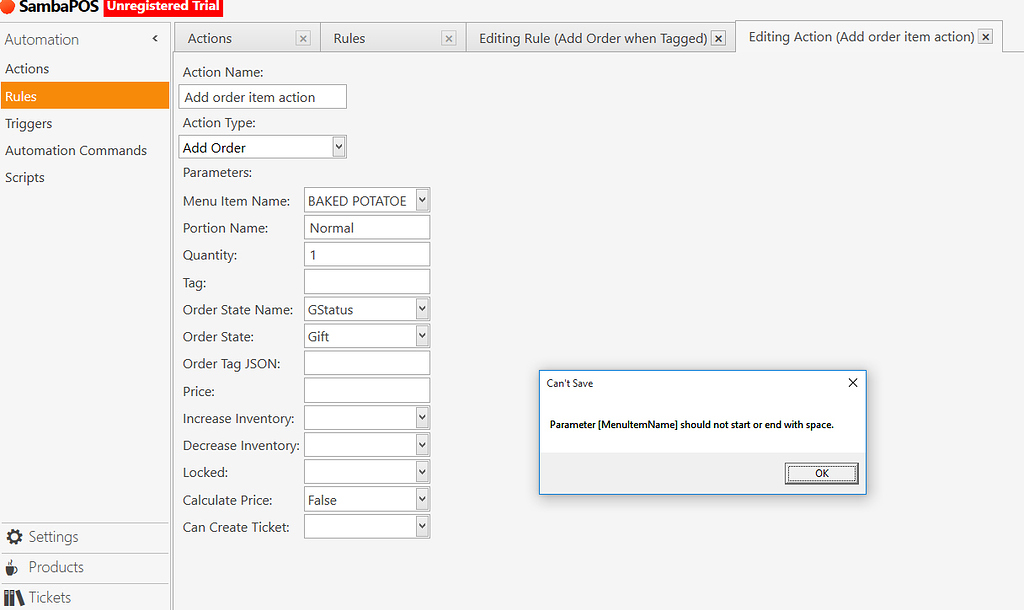
Task: Open the Calculate Price dropdown
Action: [421, 498]
